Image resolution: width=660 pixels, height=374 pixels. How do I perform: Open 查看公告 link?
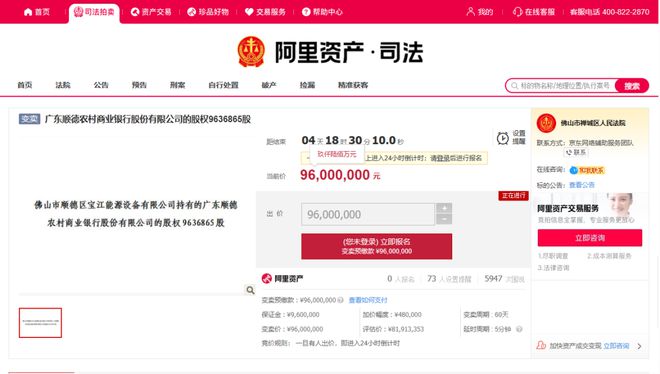582,185
